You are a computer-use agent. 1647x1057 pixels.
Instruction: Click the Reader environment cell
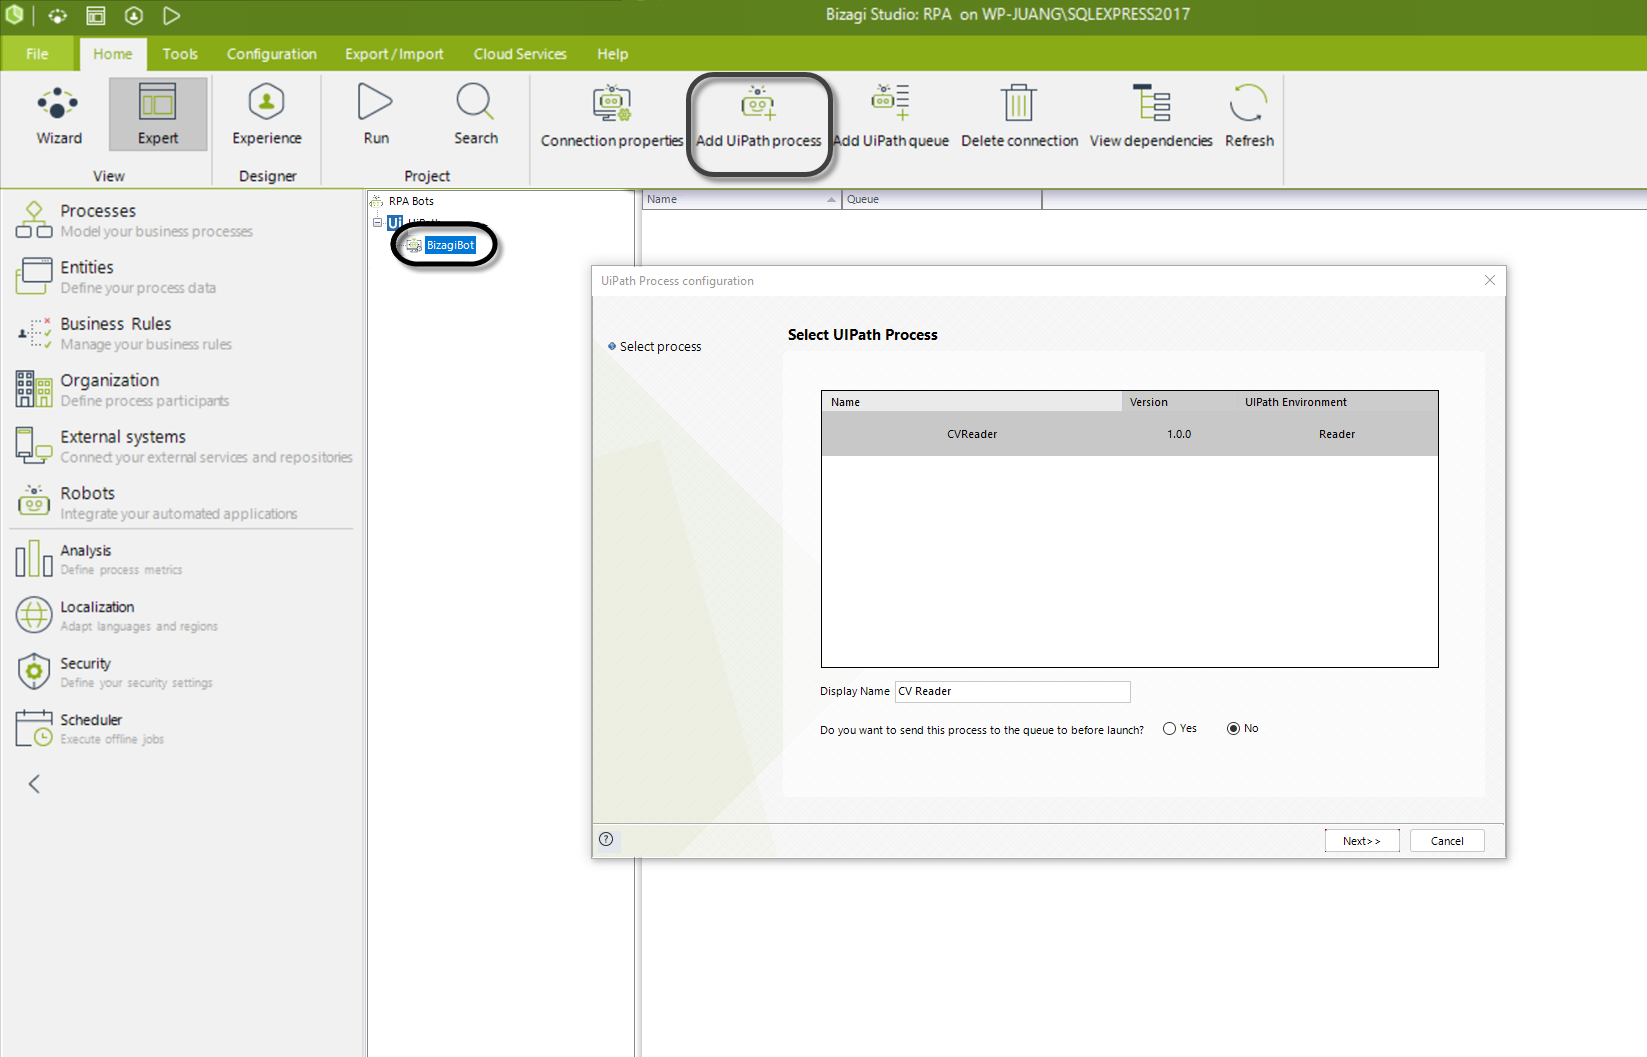1336,434
